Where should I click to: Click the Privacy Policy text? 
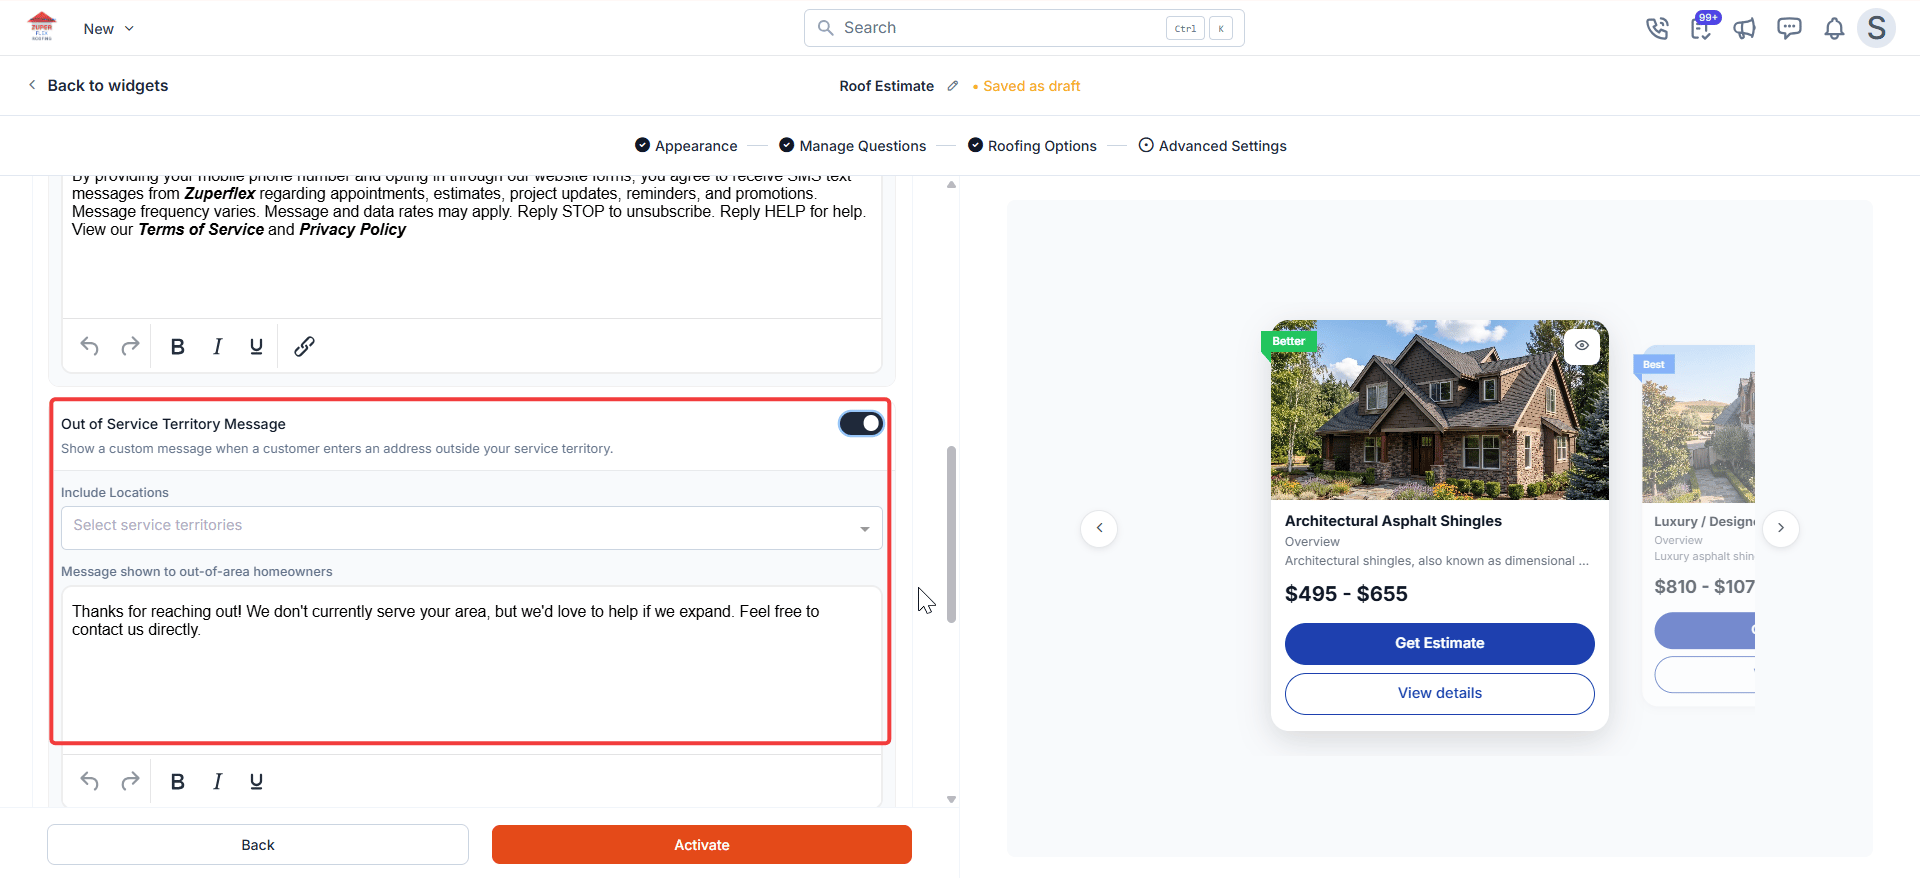(353, 230)
